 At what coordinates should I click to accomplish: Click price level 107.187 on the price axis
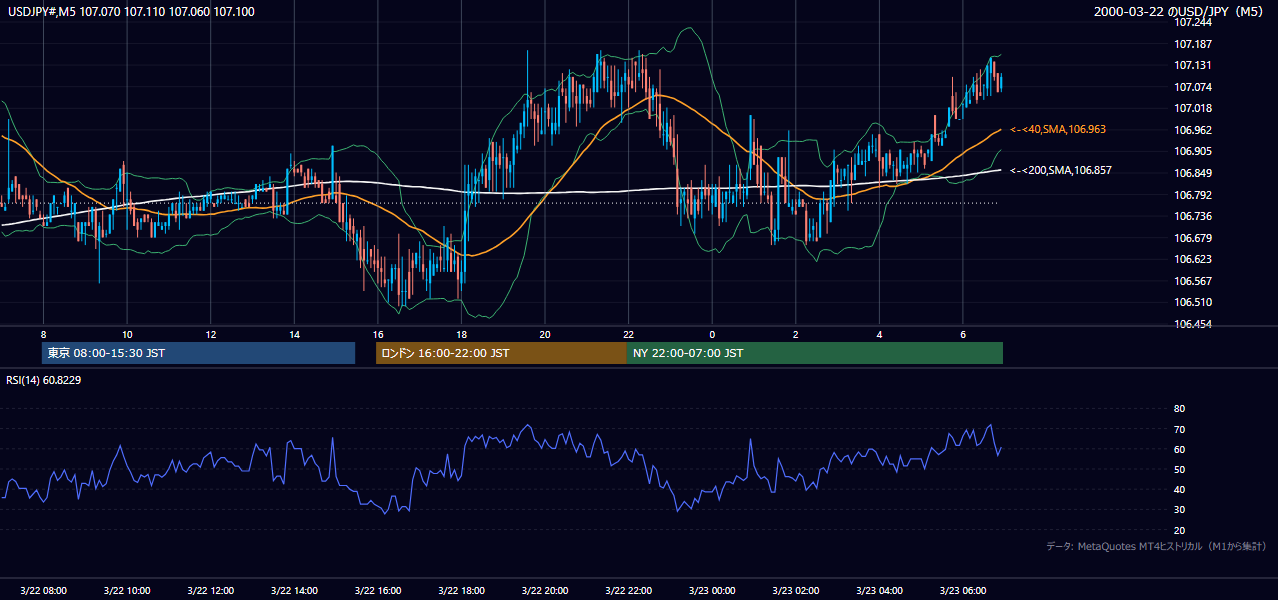click(x=1192, y=44)
